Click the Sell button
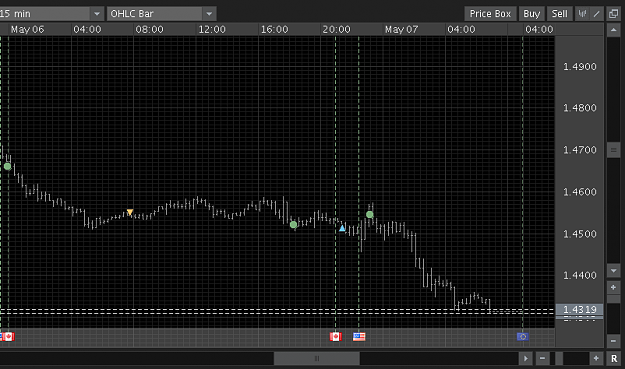 click(559, 14)
